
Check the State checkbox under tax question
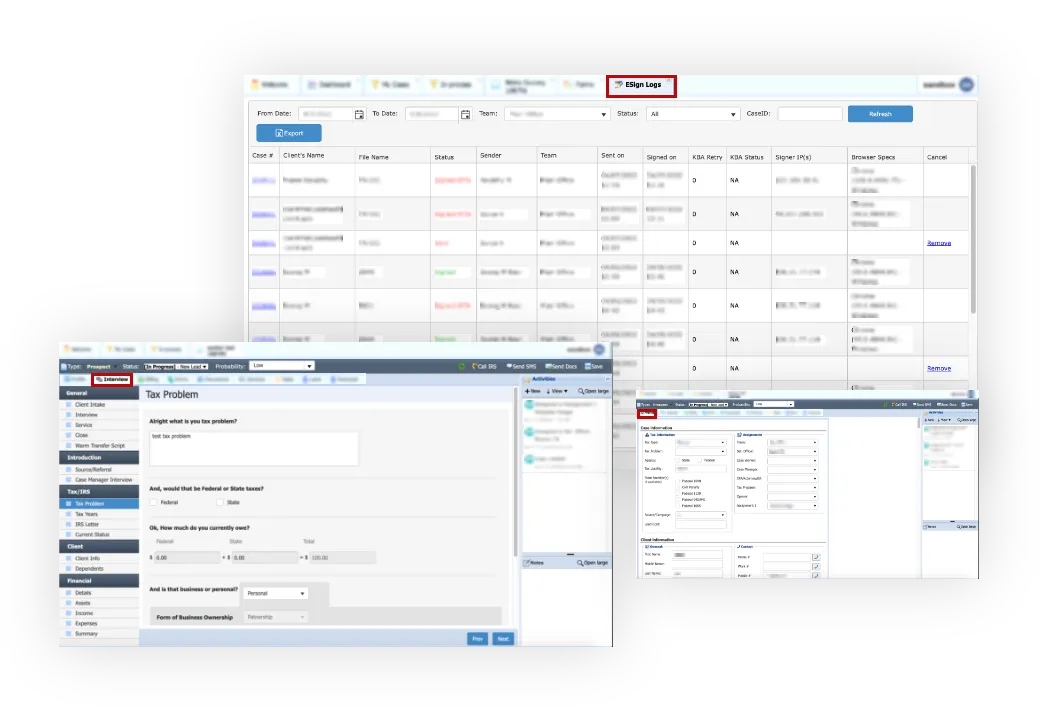[x=219, y=502]
